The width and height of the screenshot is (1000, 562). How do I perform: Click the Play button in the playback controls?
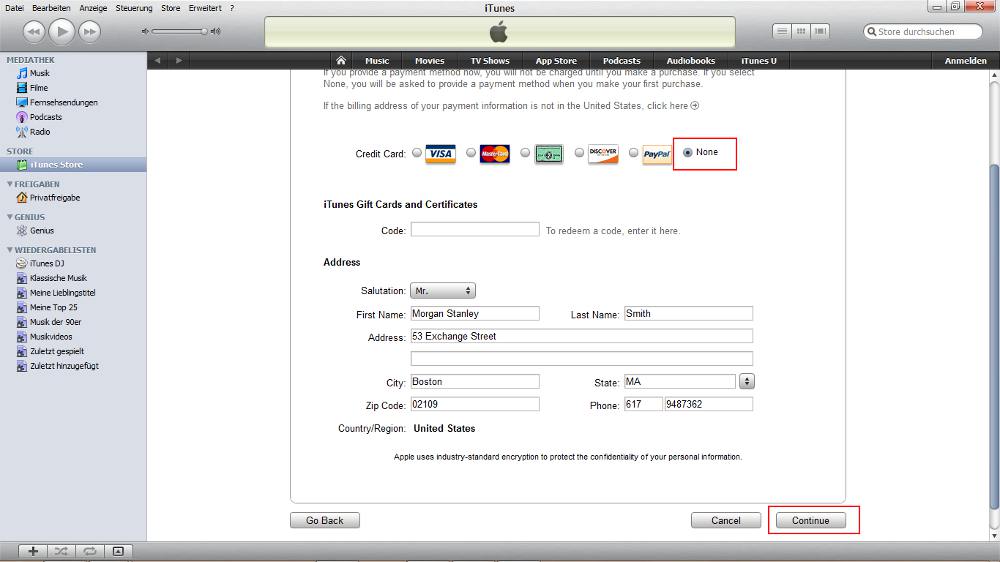click(61, 32)
